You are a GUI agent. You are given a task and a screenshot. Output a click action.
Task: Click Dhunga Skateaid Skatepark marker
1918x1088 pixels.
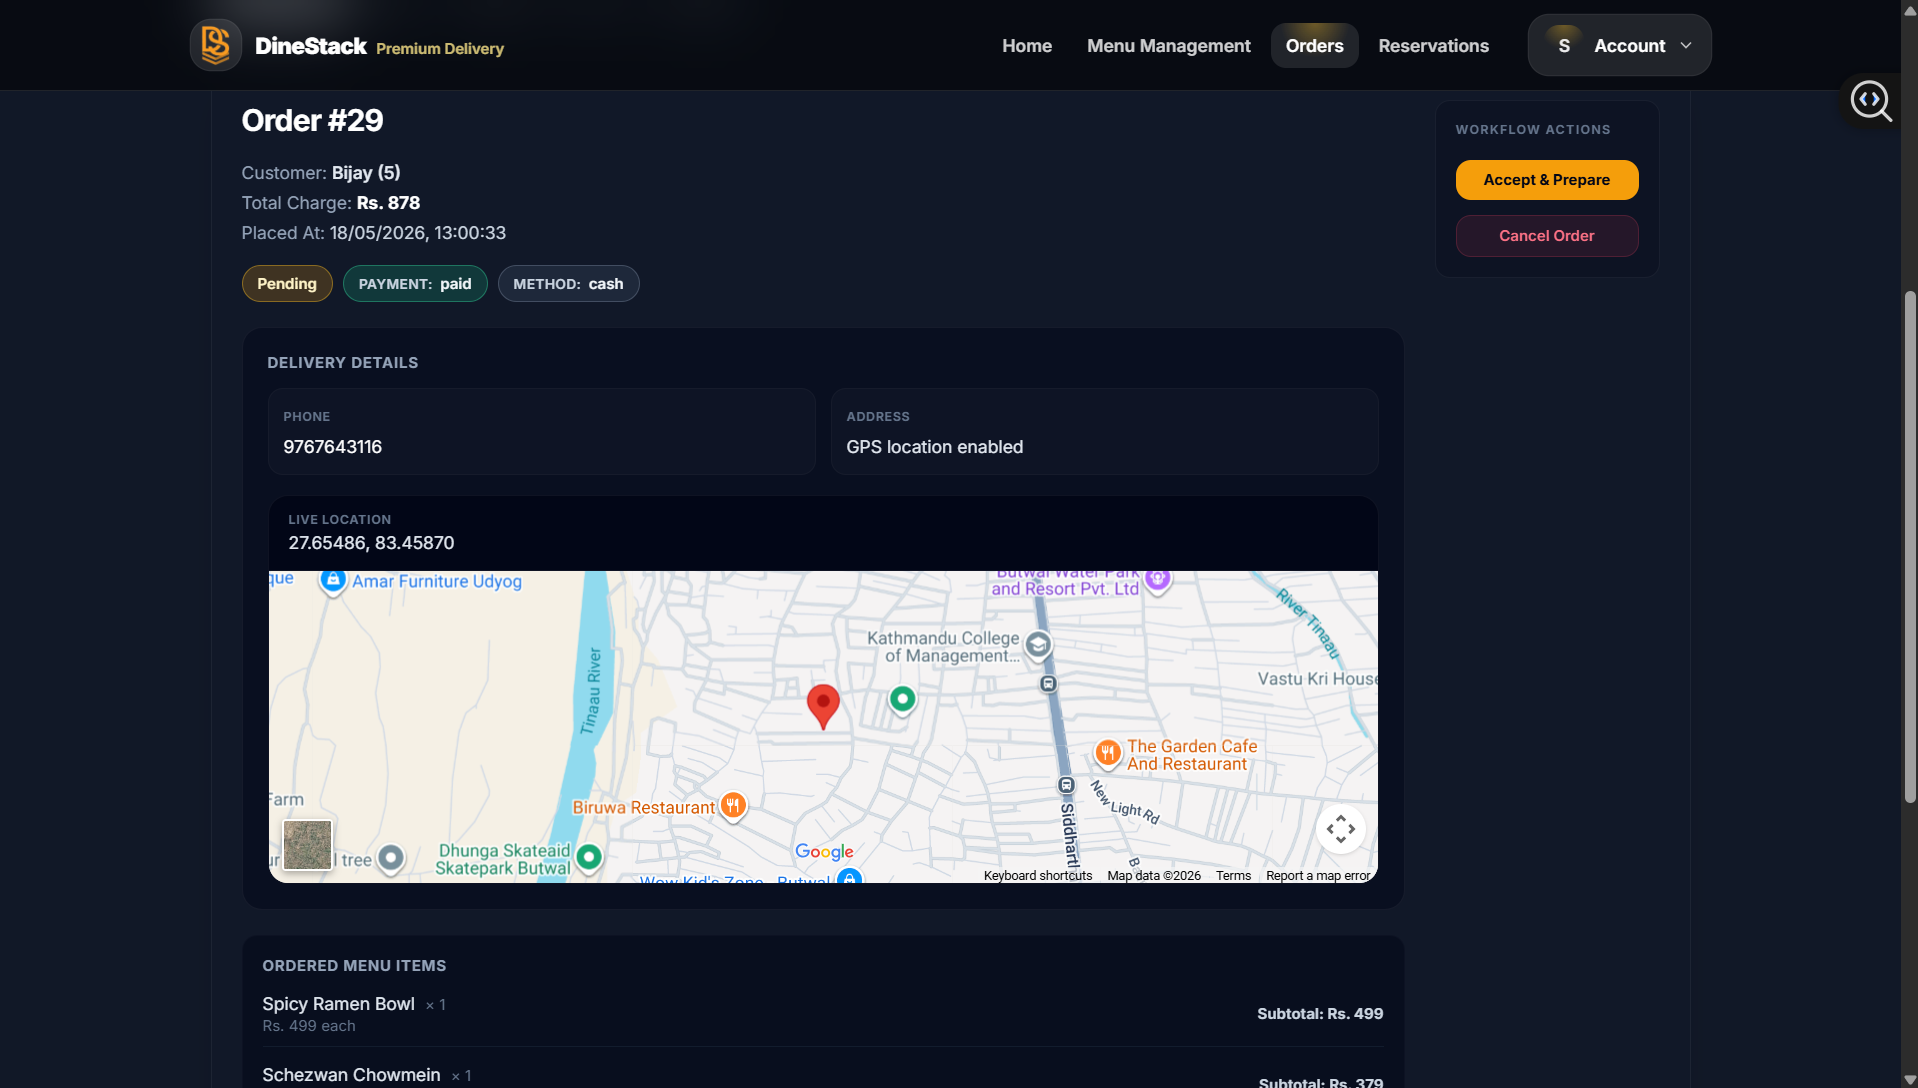pos(589,858)
